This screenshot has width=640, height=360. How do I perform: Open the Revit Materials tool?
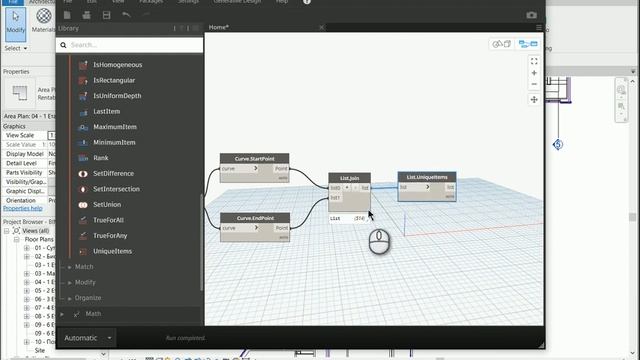pyautogui.click(x=43, y=20)
